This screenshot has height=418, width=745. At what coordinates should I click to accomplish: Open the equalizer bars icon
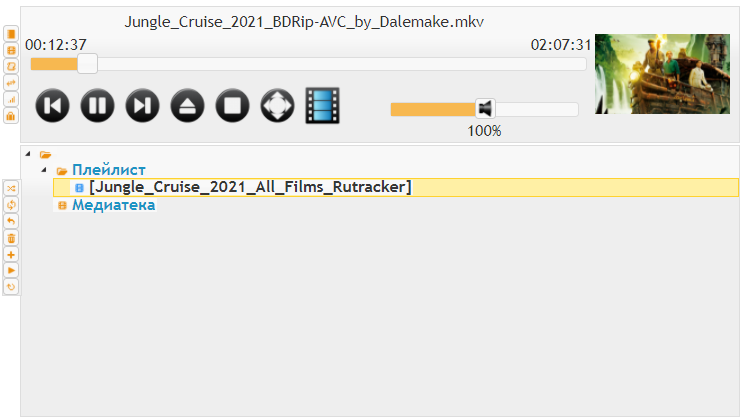[11, 100]
